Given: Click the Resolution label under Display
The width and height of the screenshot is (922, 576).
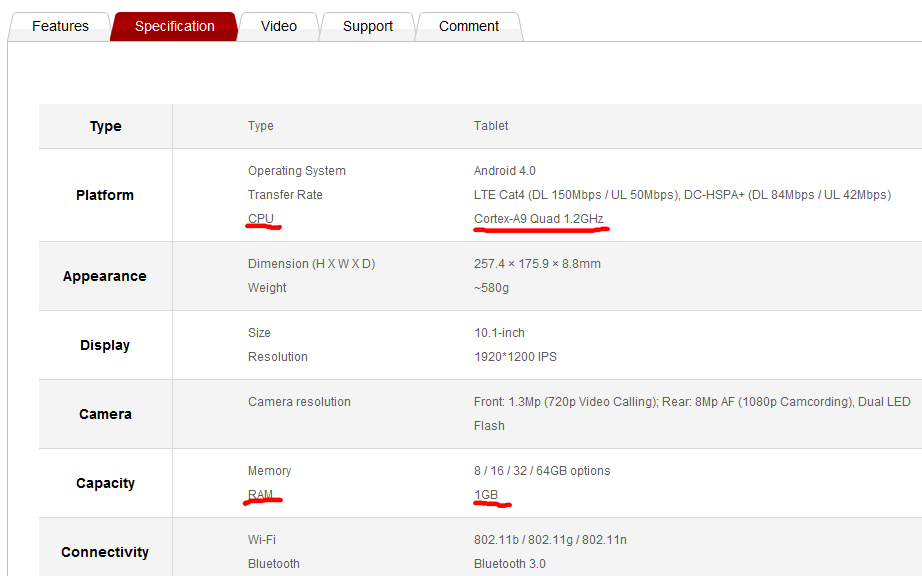Looking at the screenshot, I should (278, 357).
